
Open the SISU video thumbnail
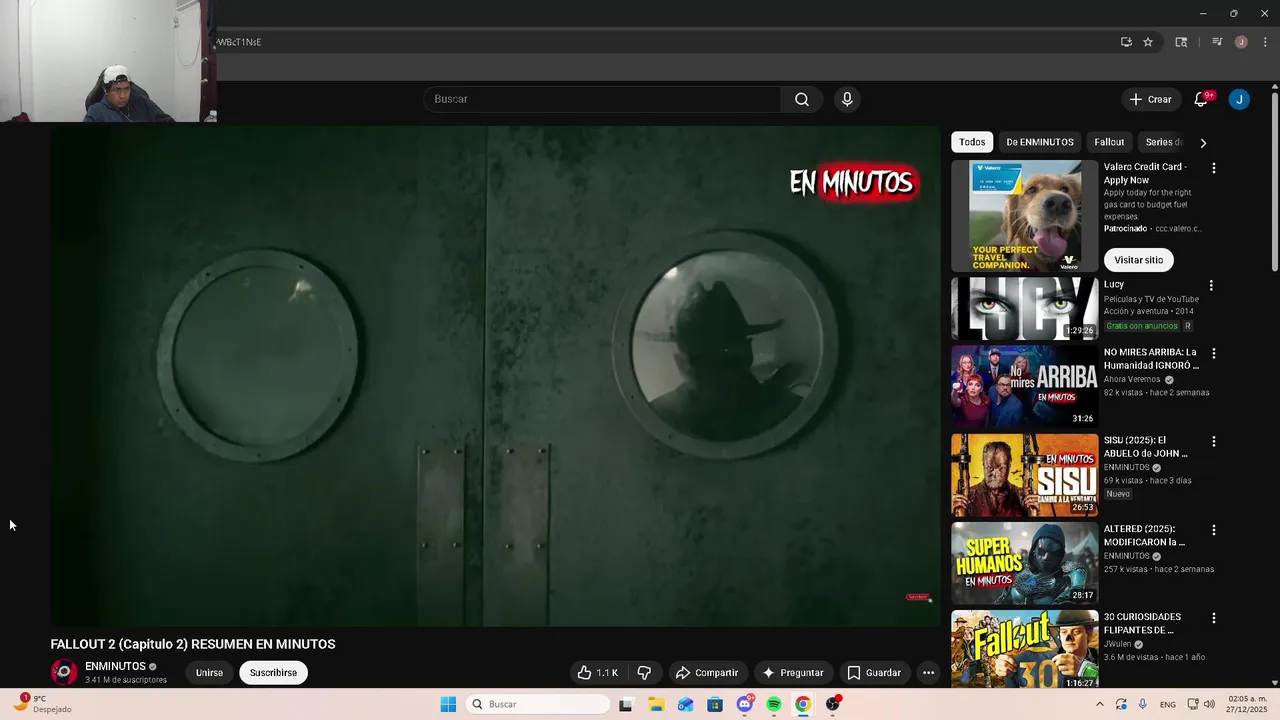(1024, 475)
